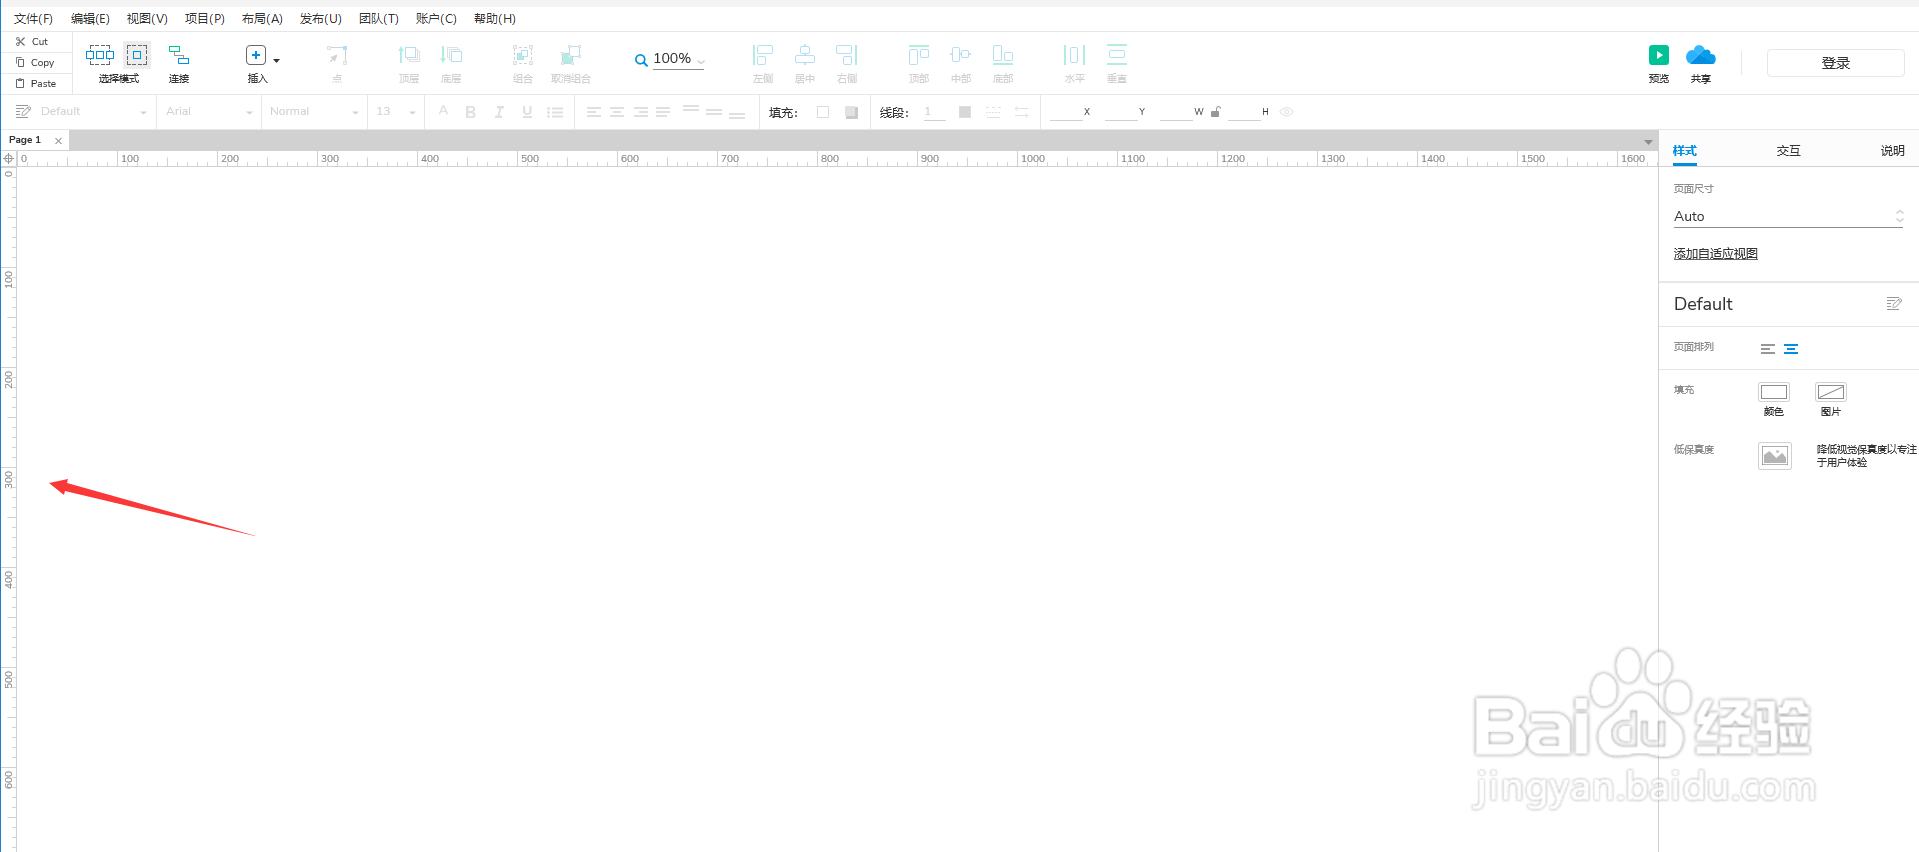The width and height of the screenshot is (1919, 852).
Task: Click the green 预览 preview button
Action: click(x=1659, y=55)
